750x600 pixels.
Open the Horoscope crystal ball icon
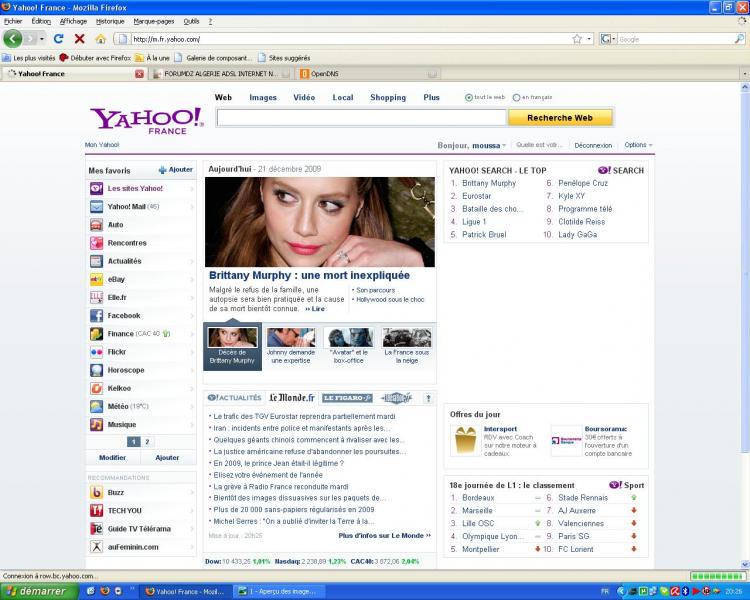tap(96, 370)
